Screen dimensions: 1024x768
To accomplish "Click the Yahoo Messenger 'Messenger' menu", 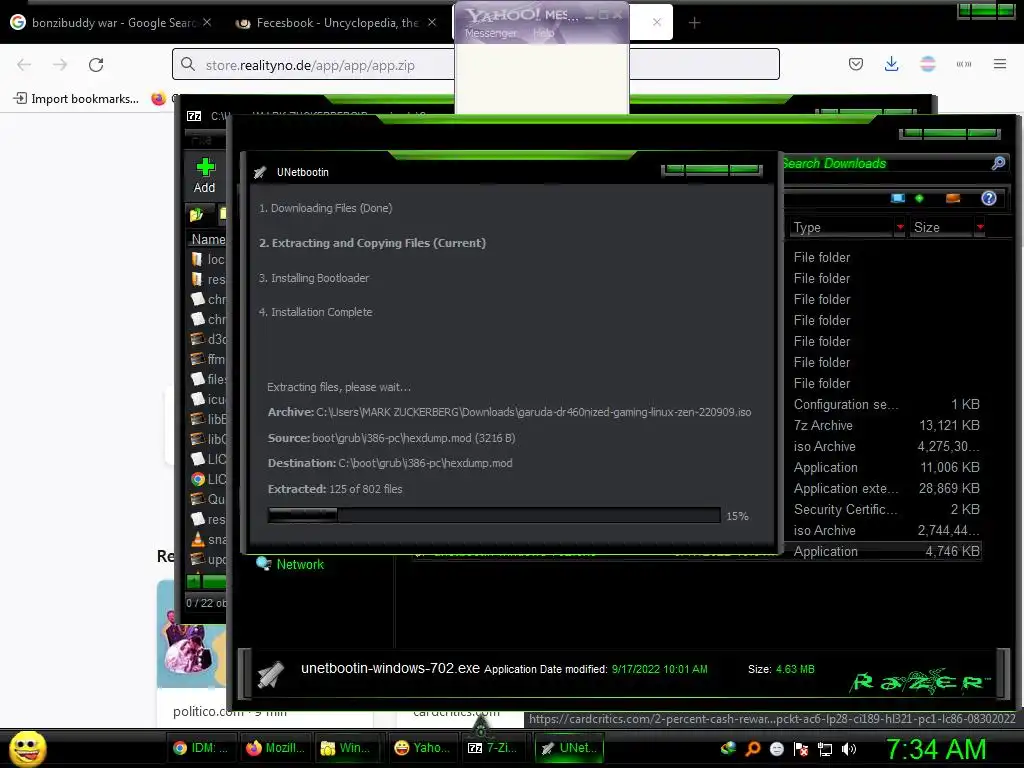I will point(490,33).
